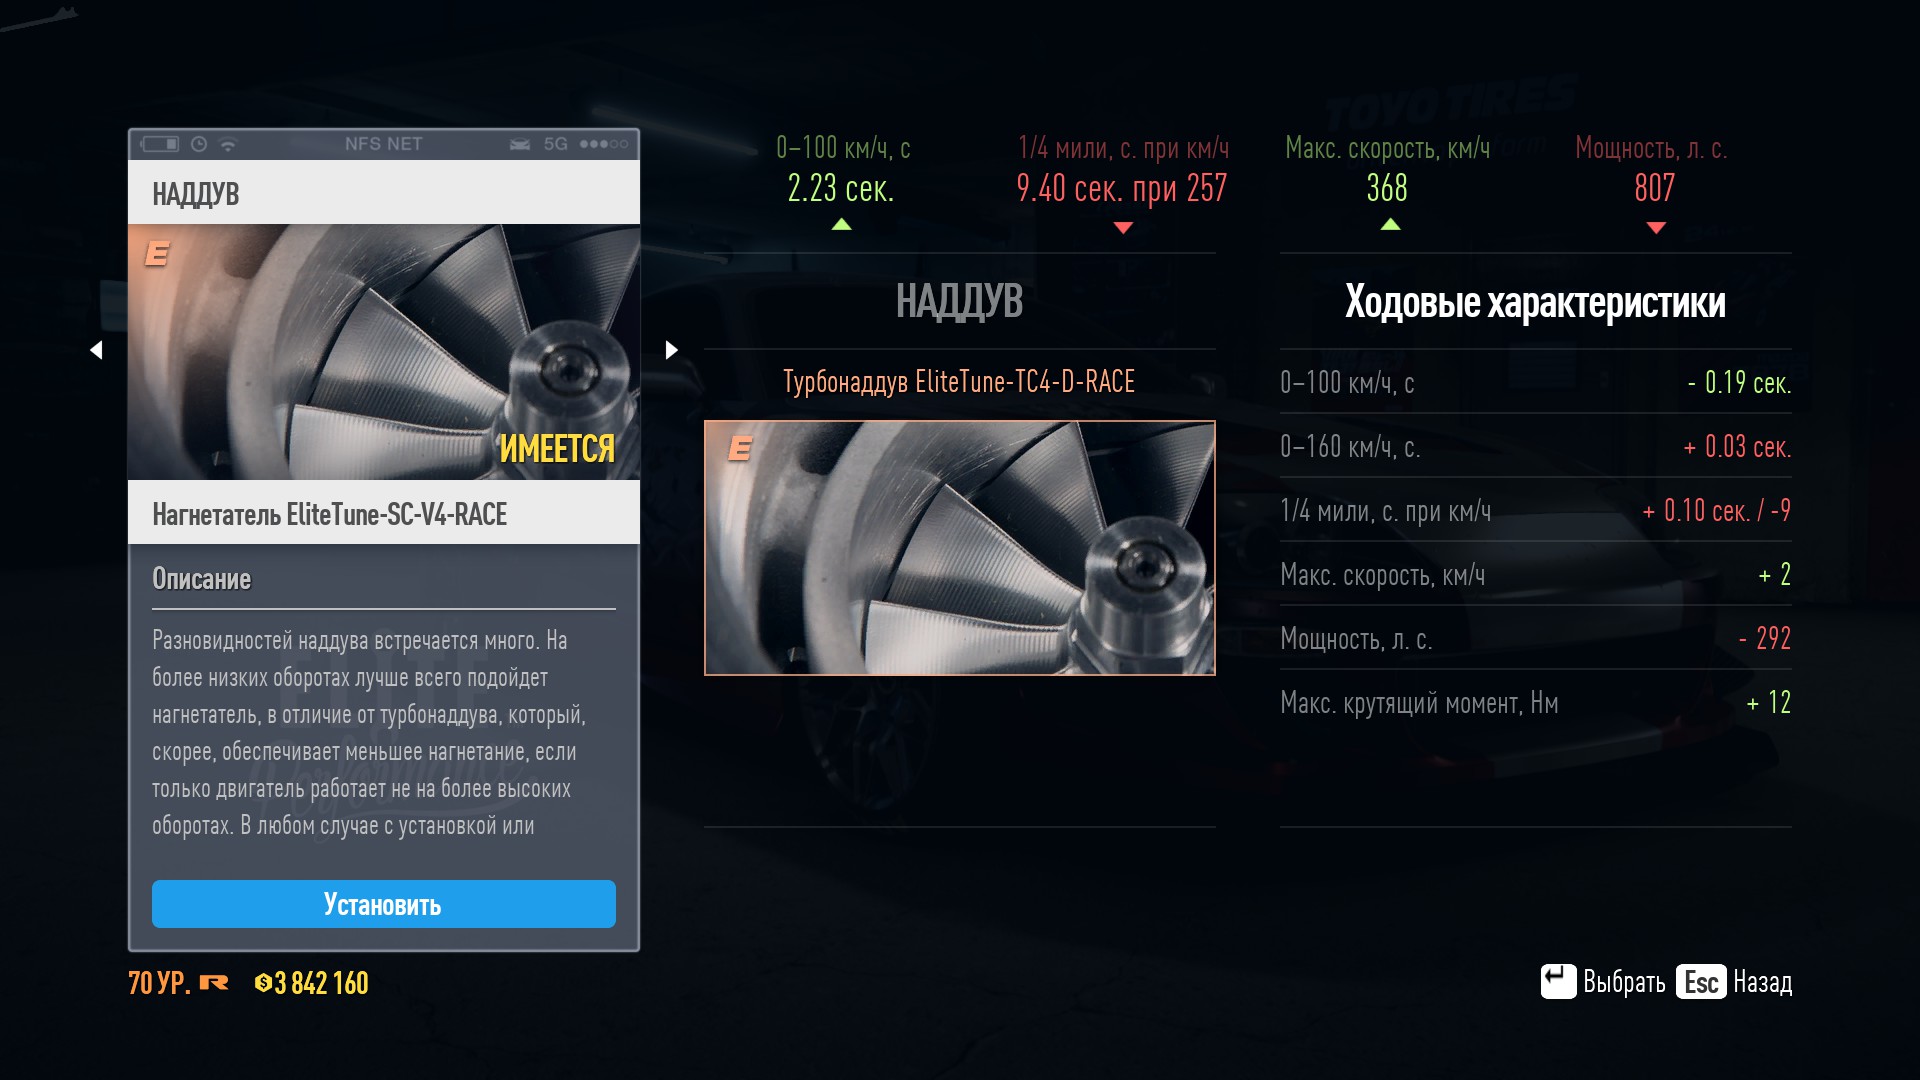Click the Назад label at the bottom right

(x=1762, y=982)
